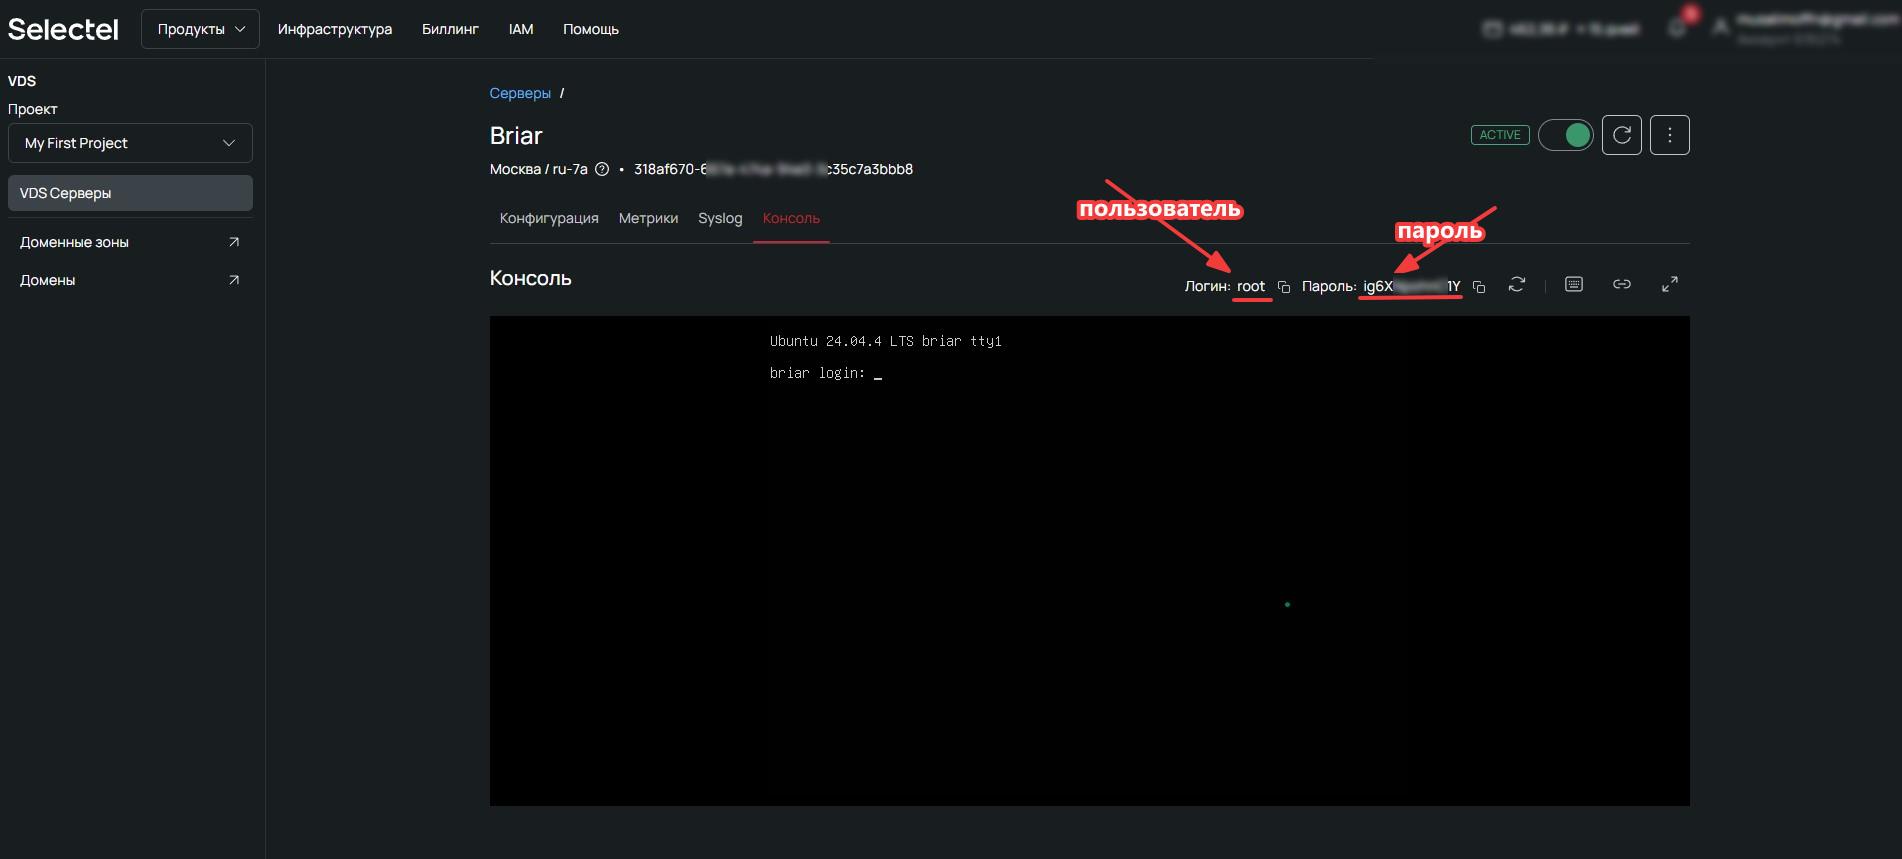Click the password value after Пароль
The image size is (1902, 859).
1411,286
